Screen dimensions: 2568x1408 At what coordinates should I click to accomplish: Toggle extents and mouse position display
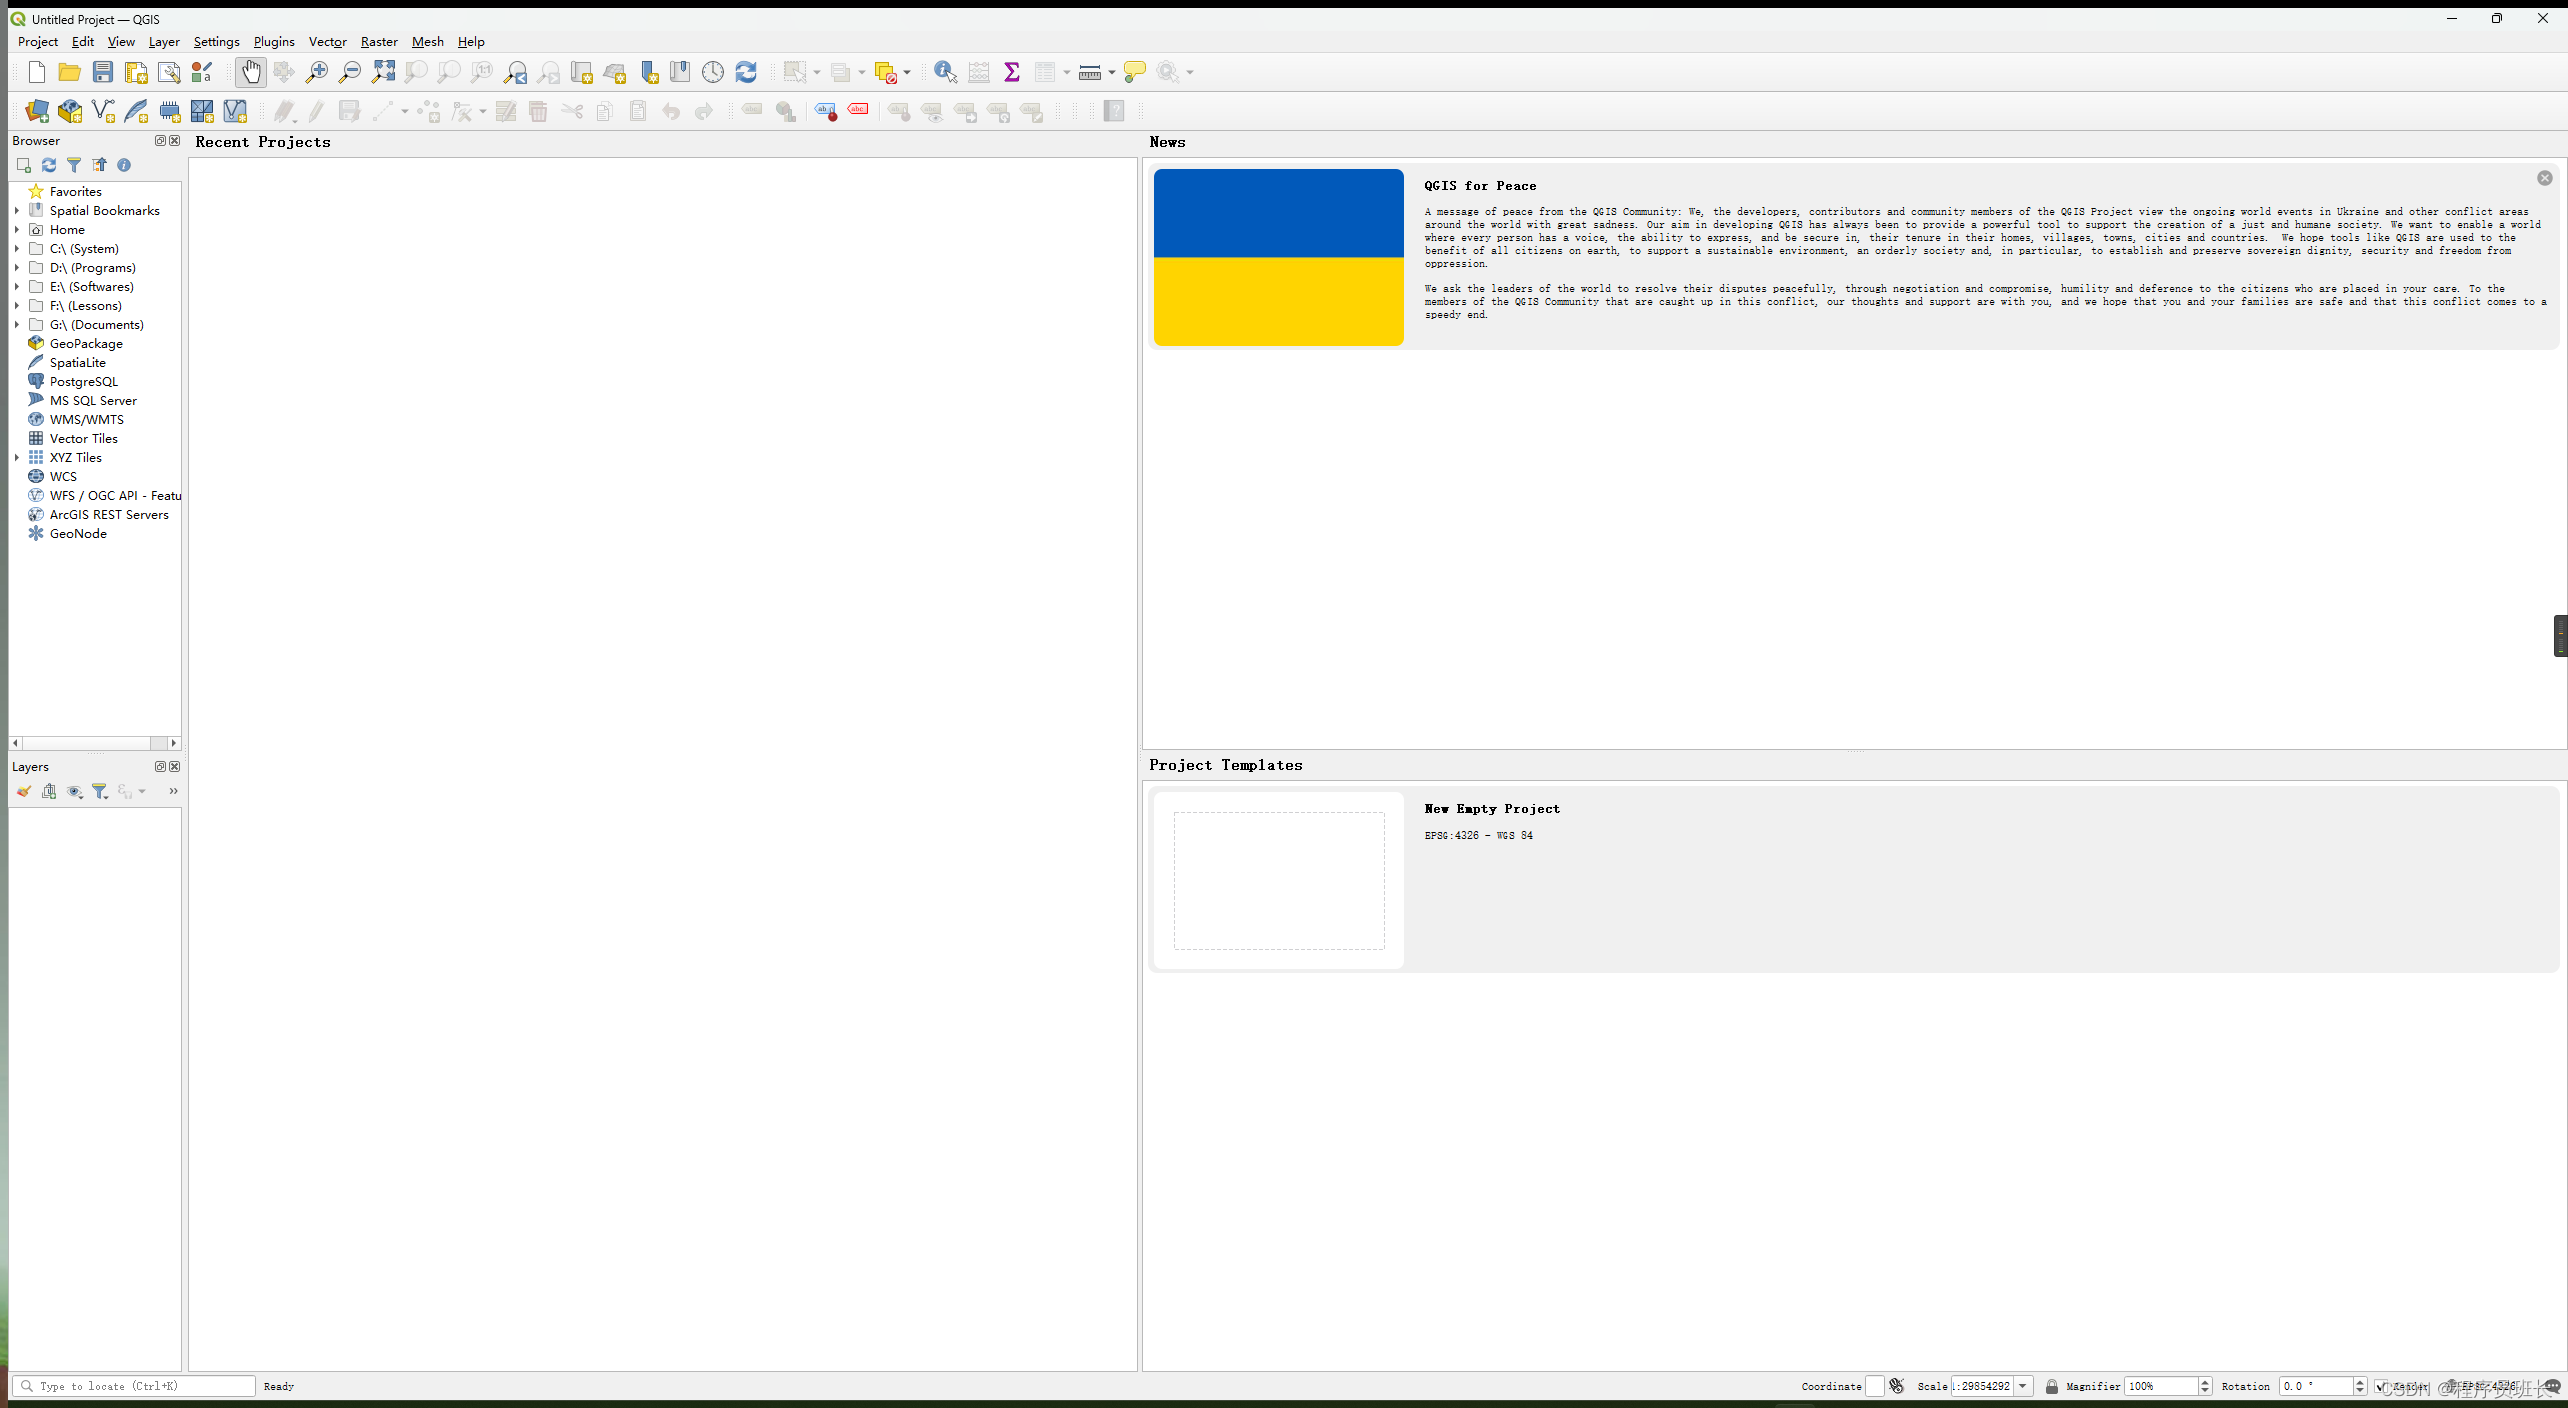point(1897,1386)
